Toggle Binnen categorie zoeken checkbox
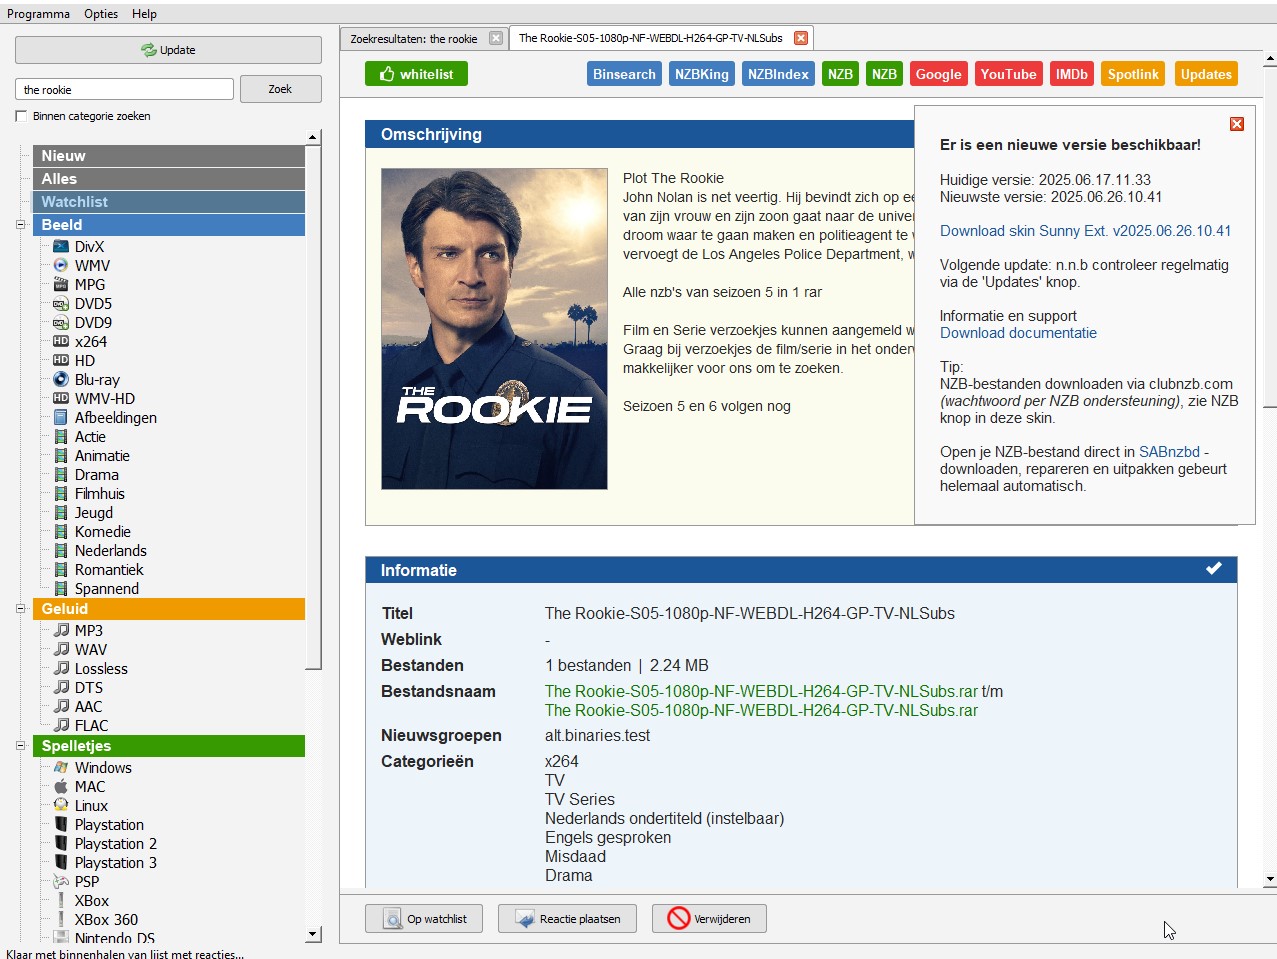The image size is (1277, 959). [x=22, y=116]
